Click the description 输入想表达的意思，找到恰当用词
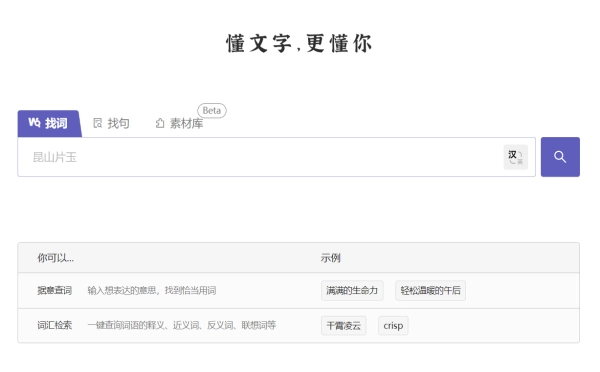Image resolution: width=600 pixels, height=372 pixels. (x=152, y=290)
